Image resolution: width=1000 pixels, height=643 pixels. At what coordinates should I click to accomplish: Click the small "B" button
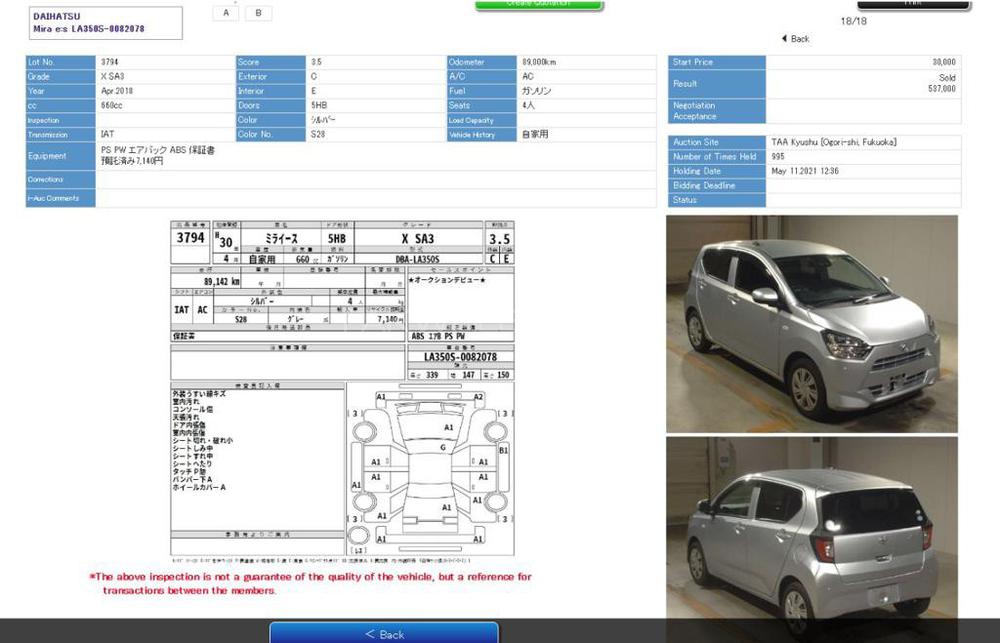click(258, 13)
